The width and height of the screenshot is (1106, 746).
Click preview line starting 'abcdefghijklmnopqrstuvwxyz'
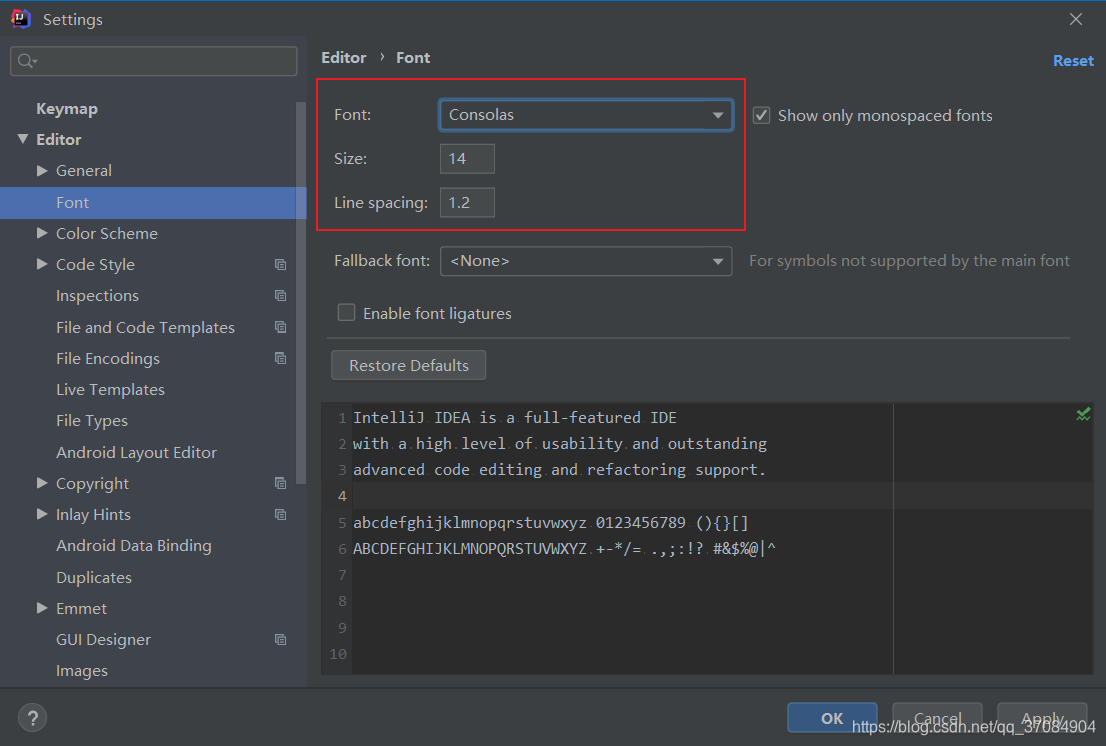550,522
